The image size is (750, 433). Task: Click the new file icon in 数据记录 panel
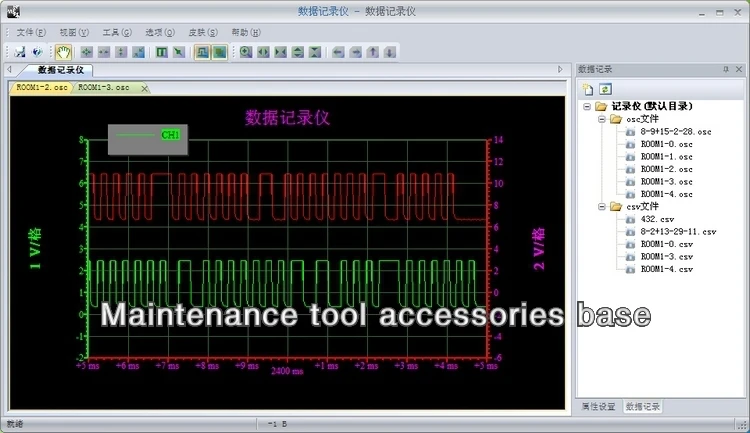pyautogui.click(x=588, y=89)
